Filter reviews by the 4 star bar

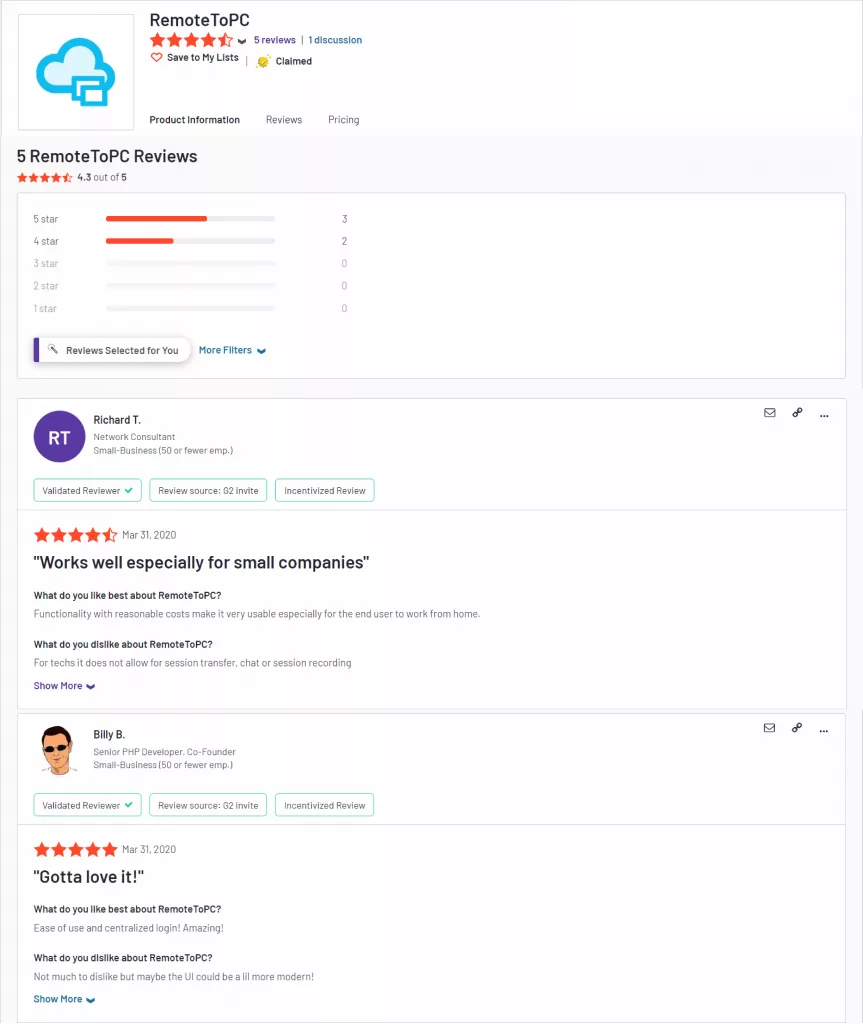tap(190, 241)
